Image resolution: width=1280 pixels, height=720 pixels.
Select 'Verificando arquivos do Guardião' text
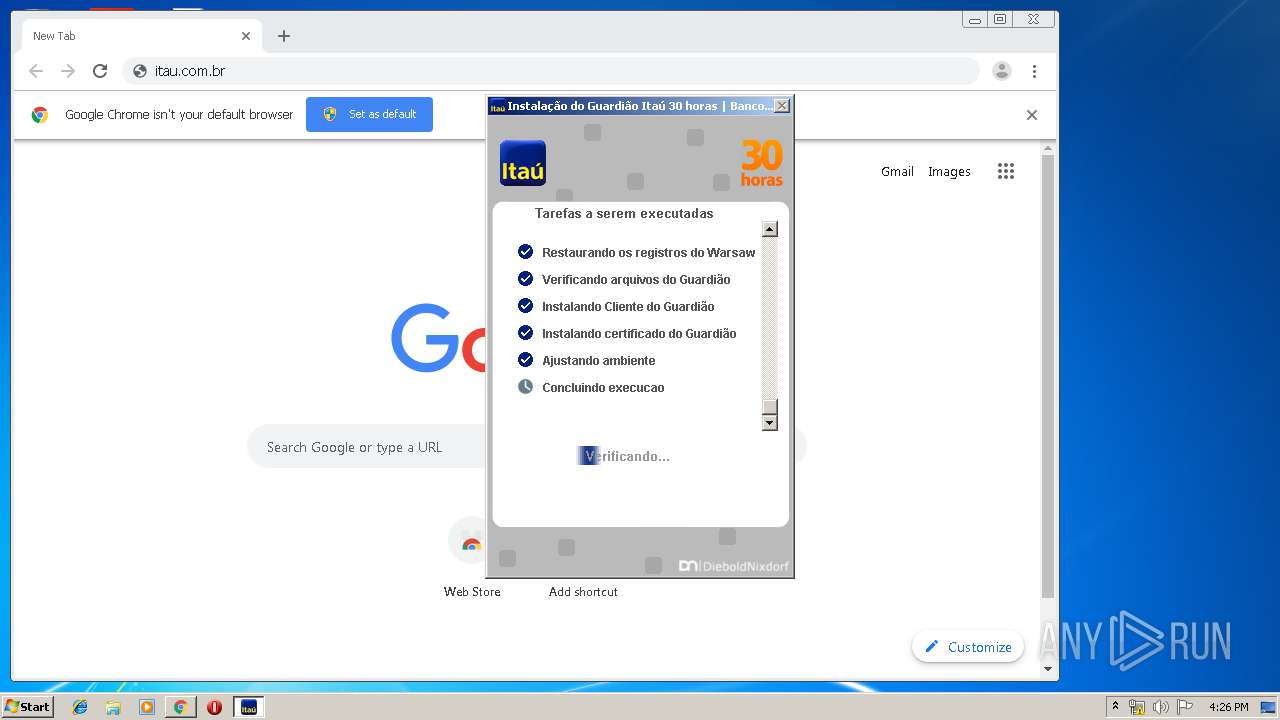click(x=636, y=280)
